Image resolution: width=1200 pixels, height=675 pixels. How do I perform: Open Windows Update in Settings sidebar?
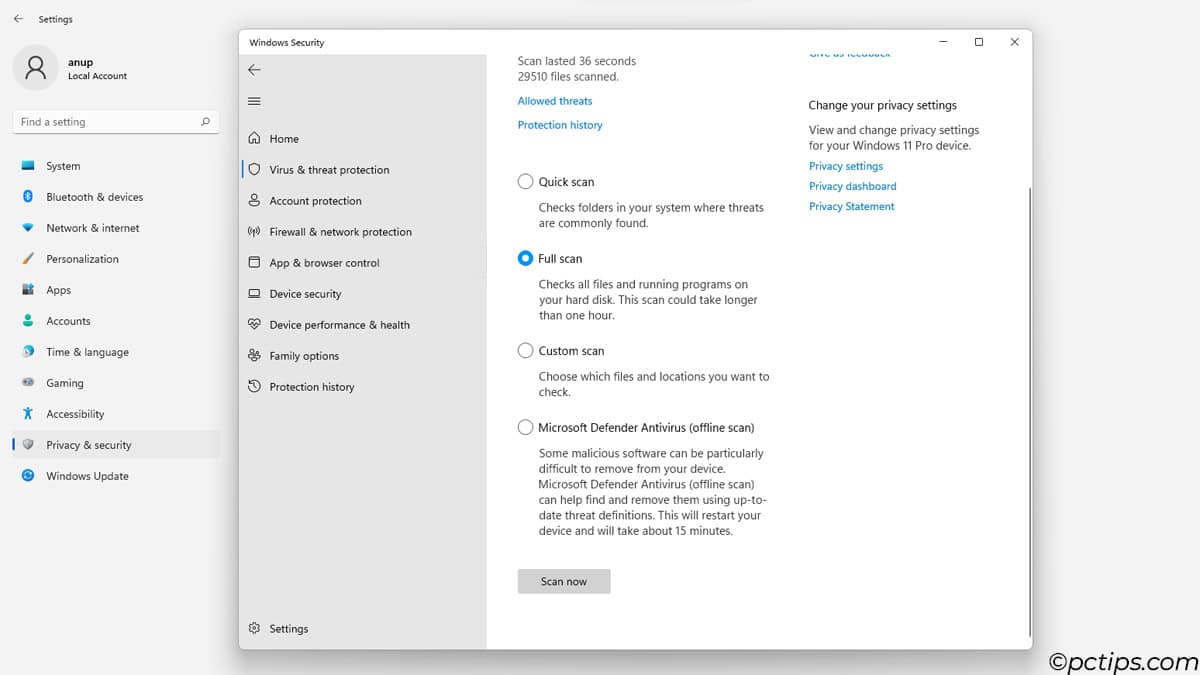pos(87,476)
